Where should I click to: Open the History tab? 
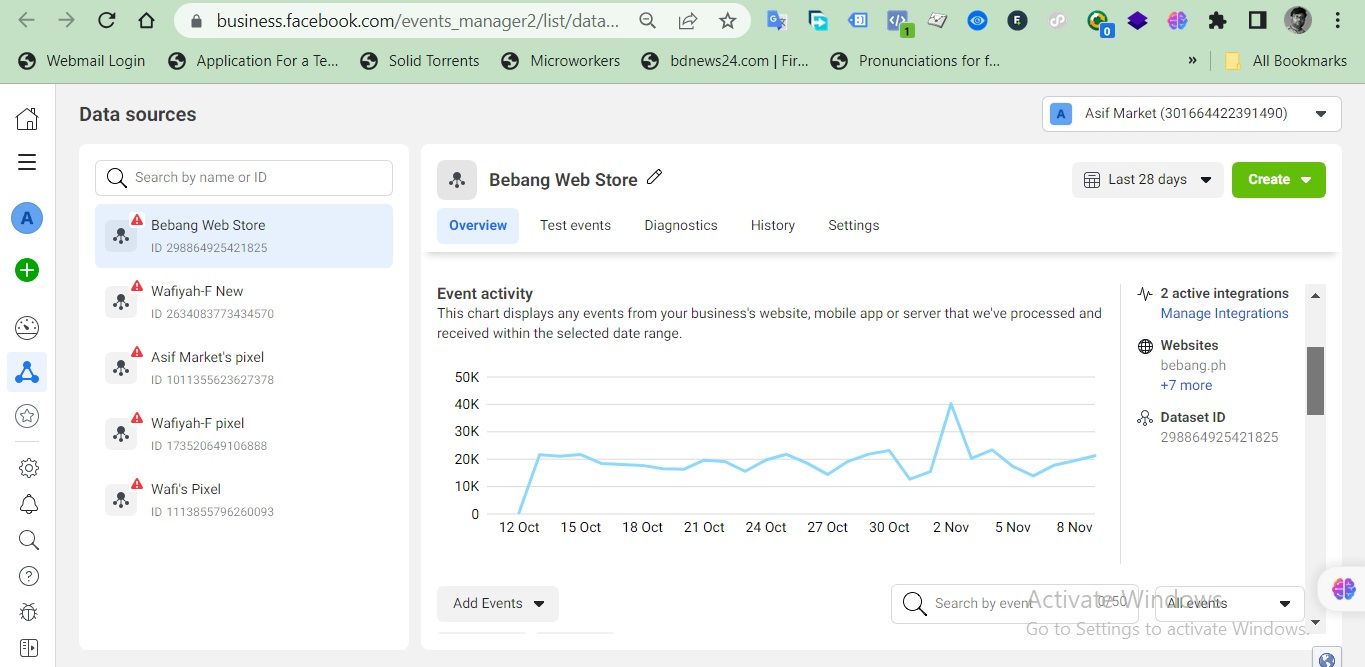(773, 225)
